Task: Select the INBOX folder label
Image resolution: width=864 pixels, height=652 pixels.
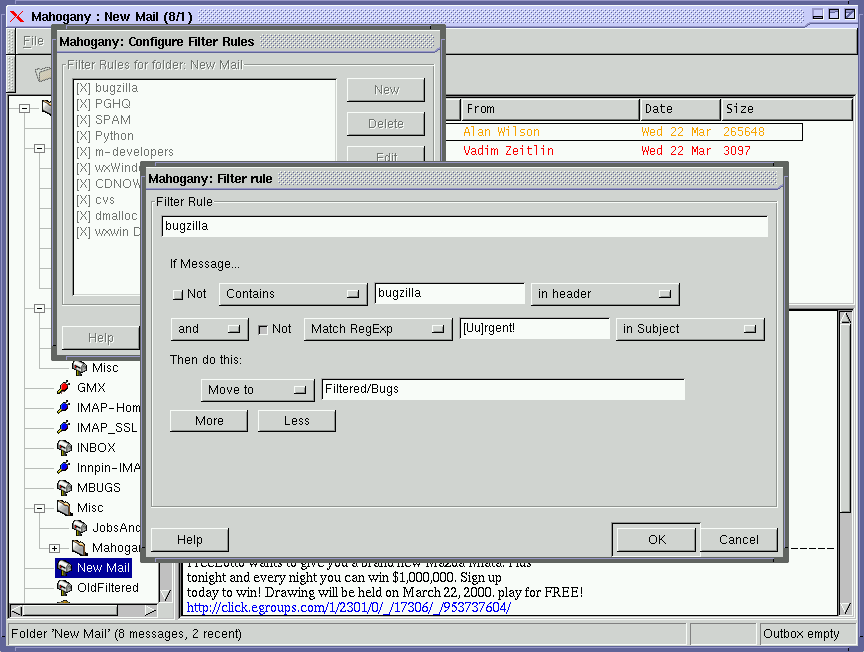Action: tap(96, 448)
